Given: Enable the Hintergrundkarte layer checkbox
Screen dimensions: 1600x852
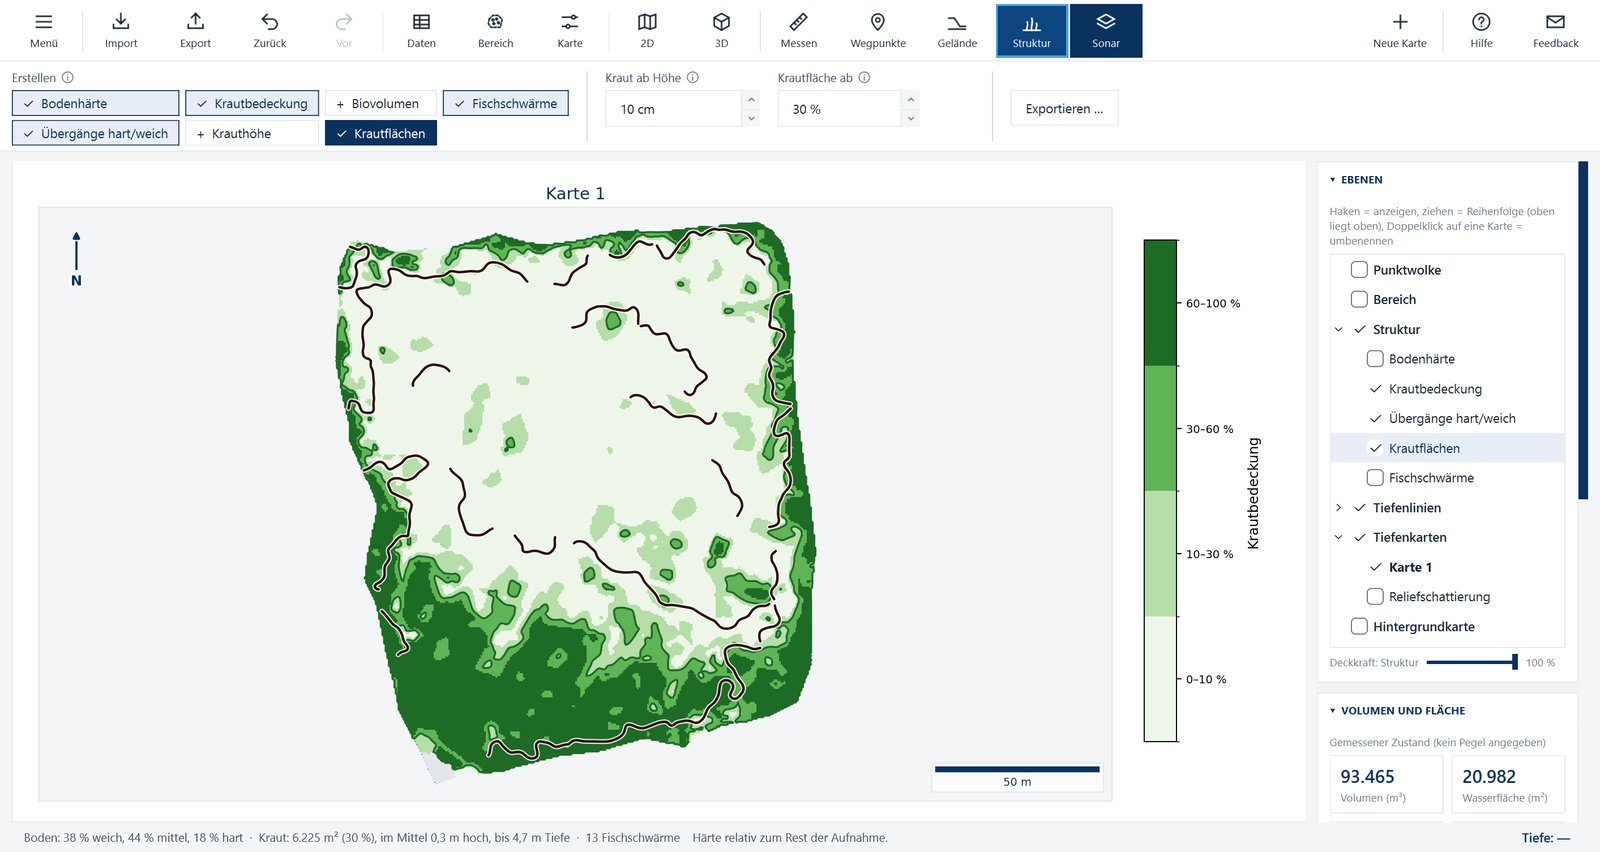Looking at the screenshot, I should click(1359, 627).
